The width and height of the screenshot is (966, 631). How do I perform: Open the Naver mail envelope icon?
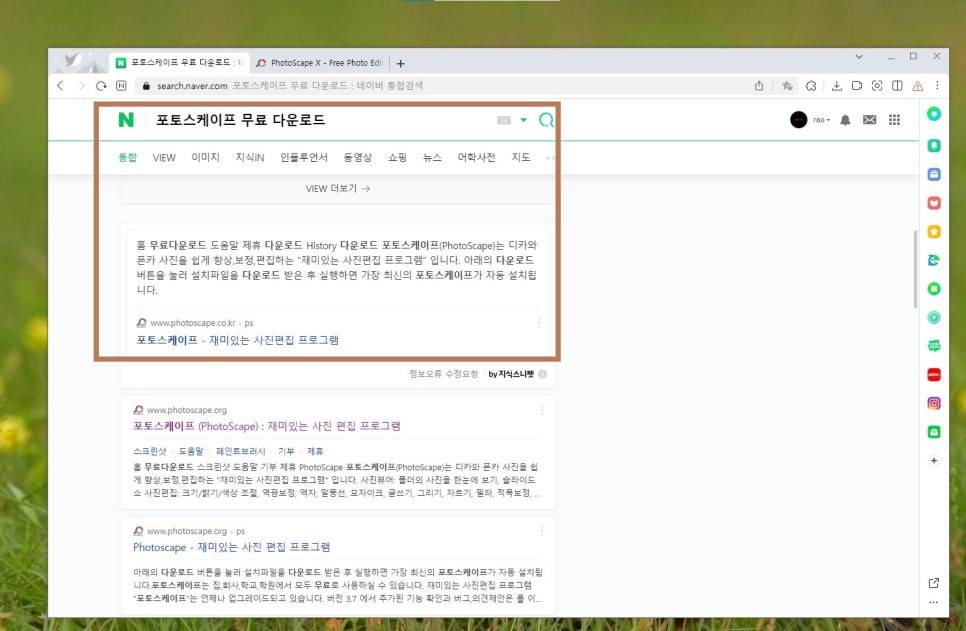[870, 120]
